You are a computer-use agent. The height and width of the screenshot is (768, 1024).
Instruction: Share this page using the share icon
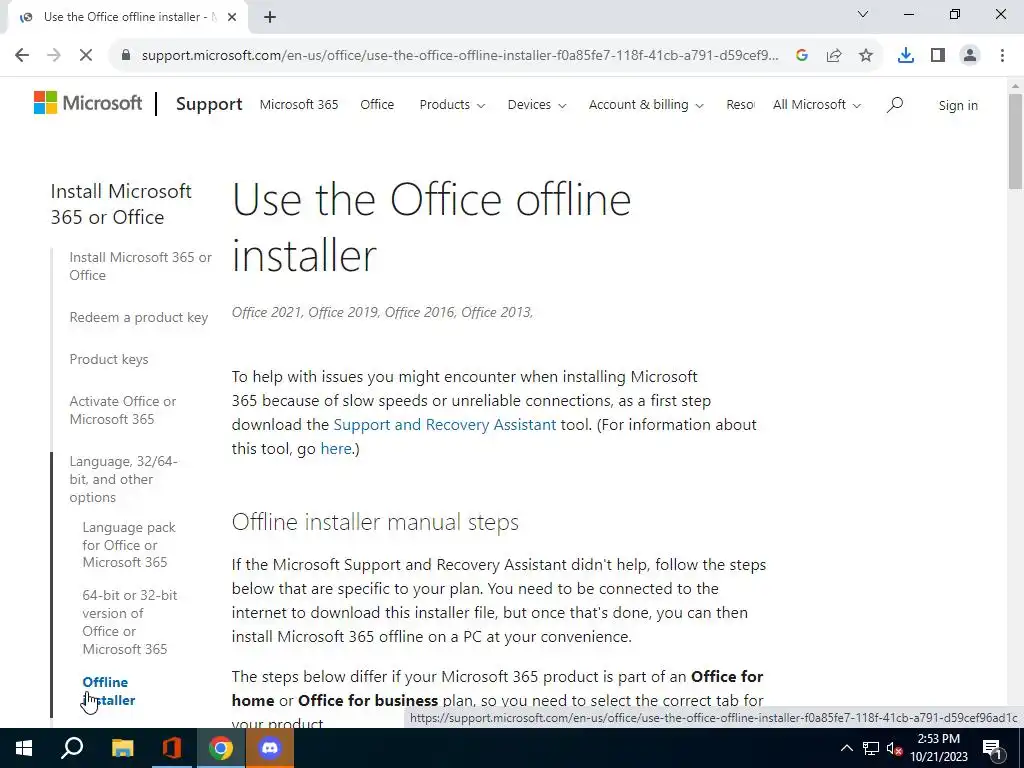coord(834,56)
